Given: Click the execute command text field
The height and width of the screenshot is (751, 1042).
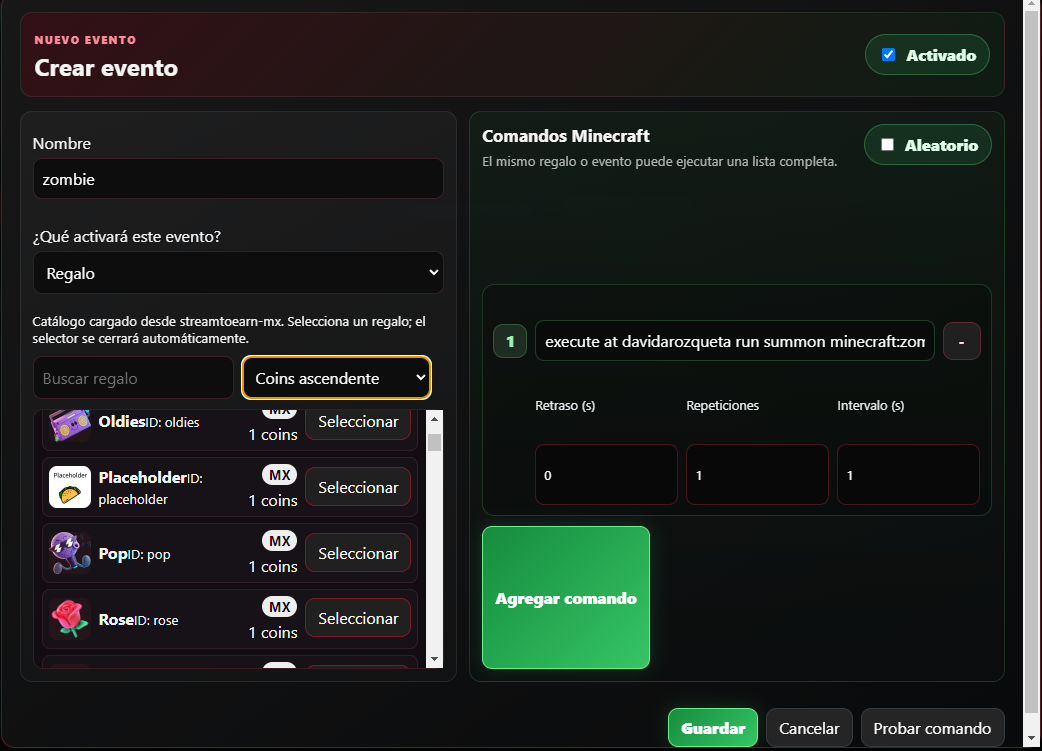Looking at the screenshot, I should click(734, 341).
